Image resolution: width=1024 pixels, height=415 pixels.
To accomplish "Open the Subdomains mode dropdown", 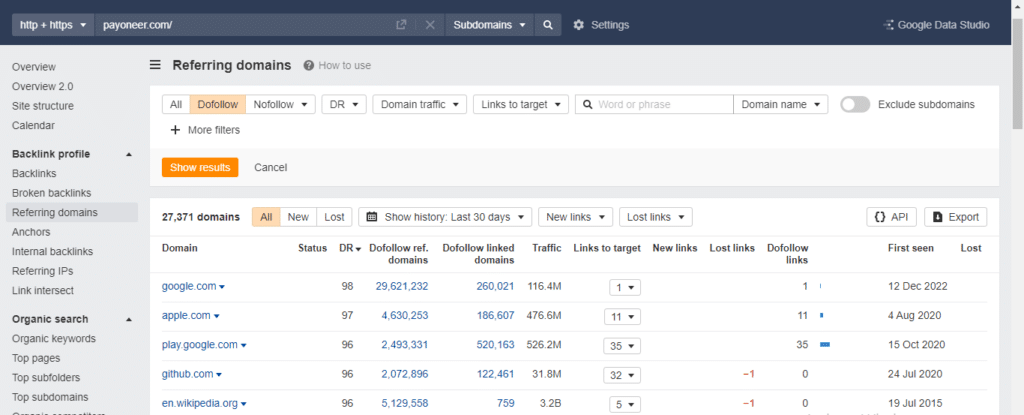I will pyautogui.click(x=490, y=25).
